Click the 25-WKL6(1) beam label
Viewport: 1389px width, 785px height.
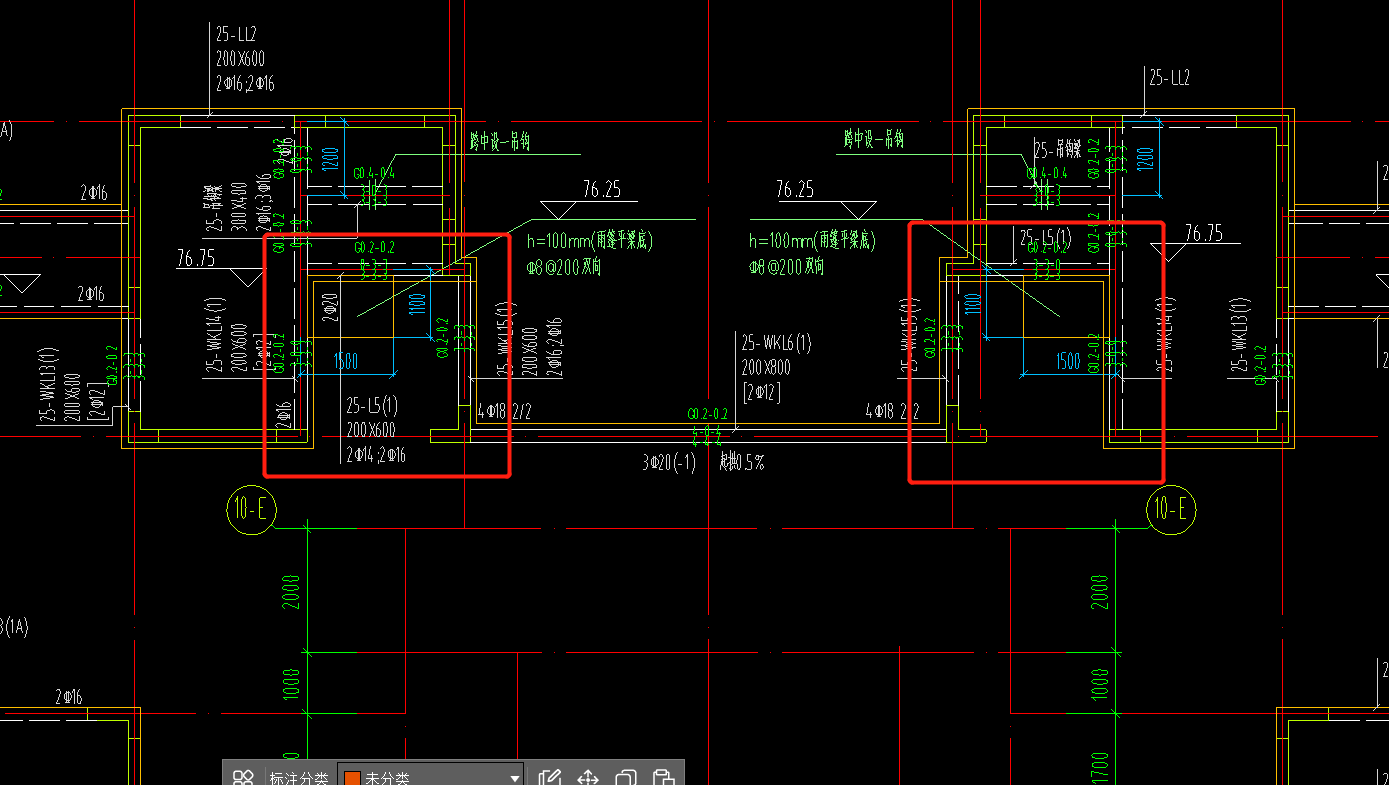pyautogui.click(x=776, y=344)
